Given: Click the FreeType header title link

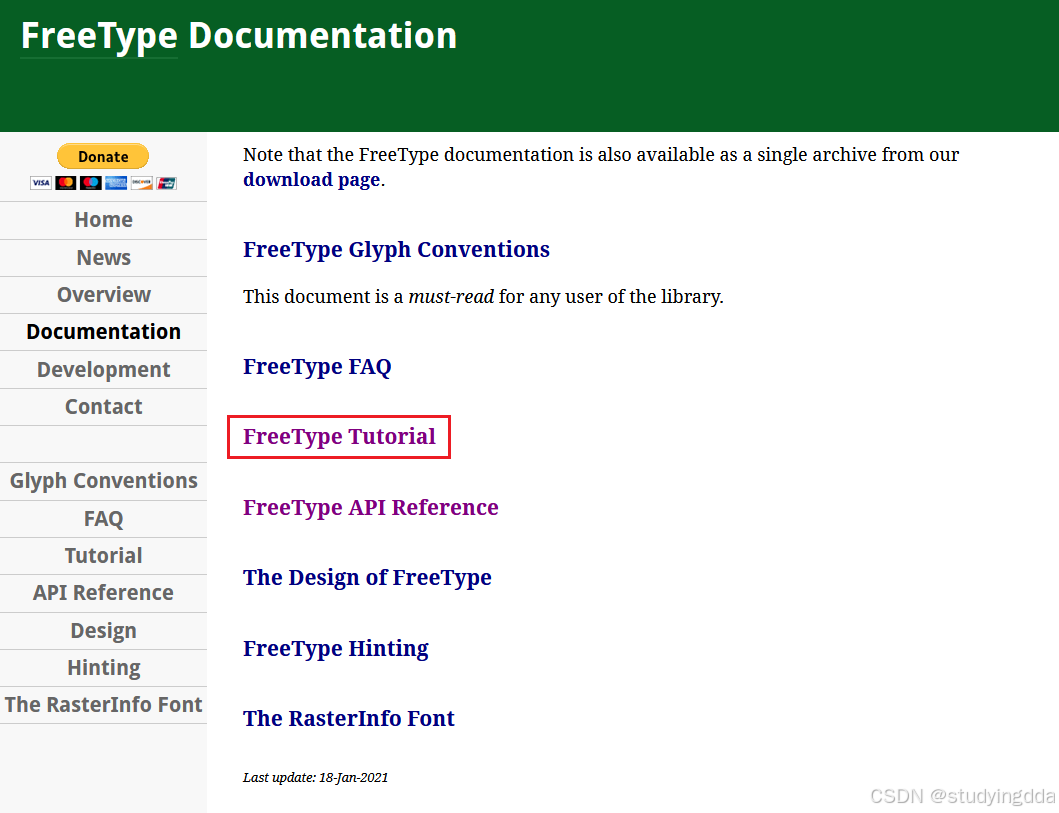Looking at the screenshot, I should pyautogui.click(x=99, y=36).
